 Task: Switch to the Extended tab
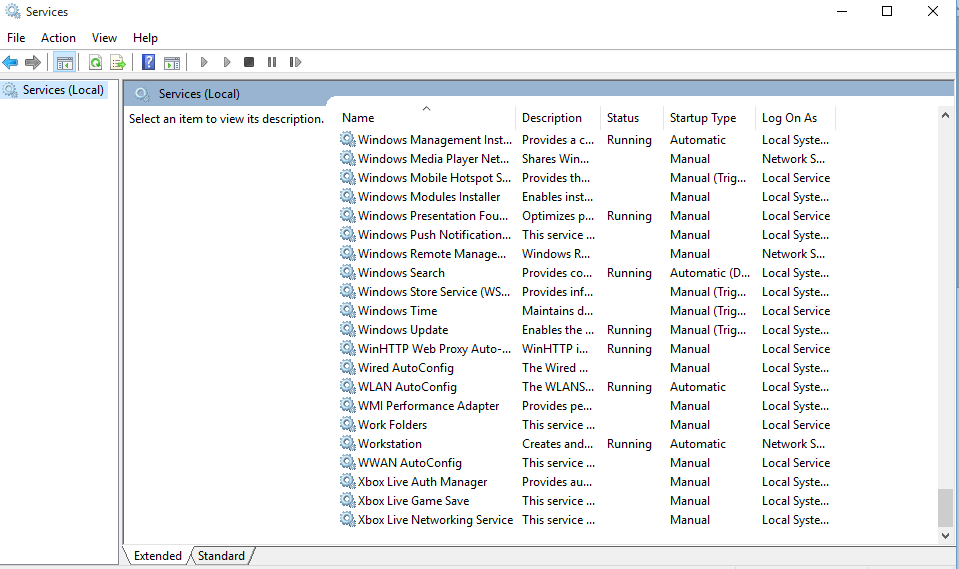click(x=158, y=556)
